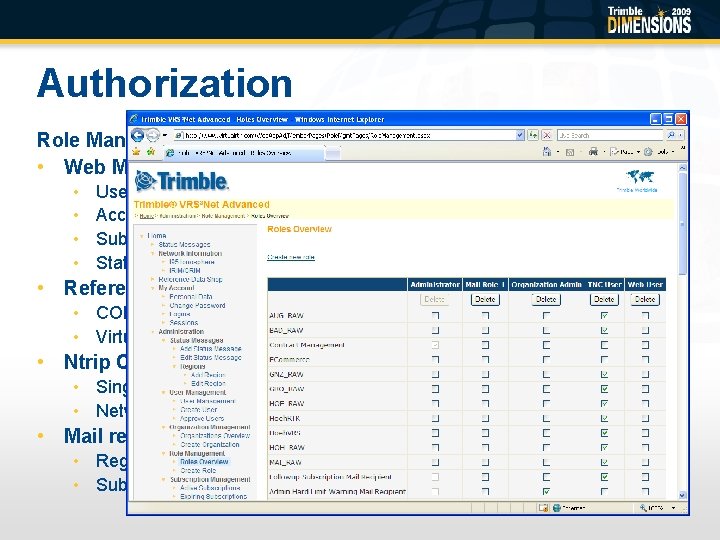Image resolution: width=720 pixels, height=540 pixels.
Task: Click the status bar security icon
Action: pyautogui.click(x=543, y=507)
